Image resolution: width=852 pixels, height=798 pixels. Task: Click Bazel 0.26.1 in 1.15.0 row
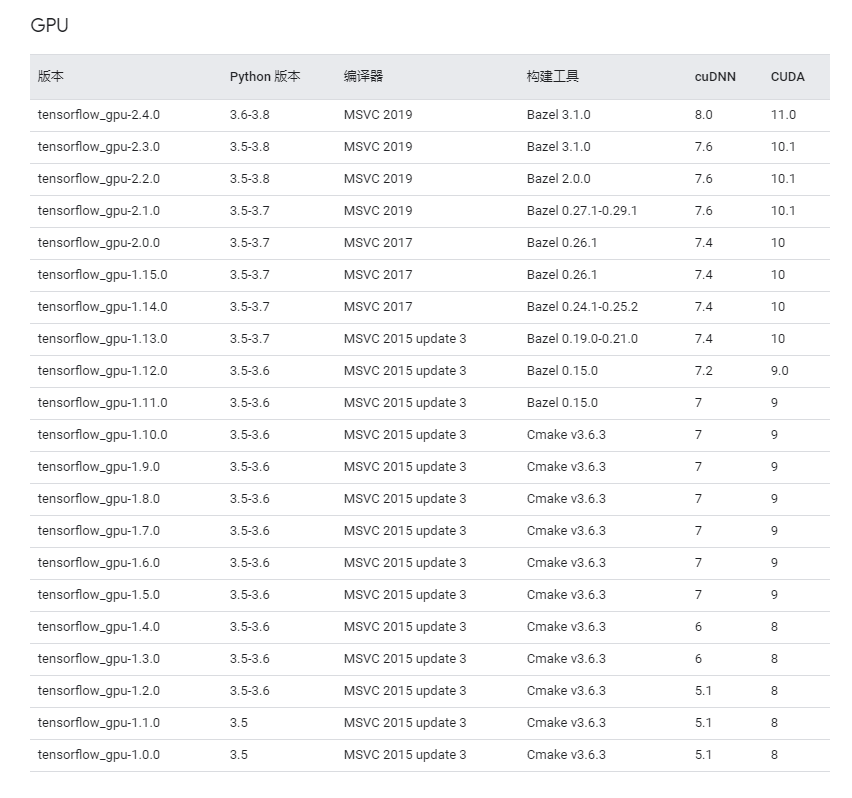point(562,275)
